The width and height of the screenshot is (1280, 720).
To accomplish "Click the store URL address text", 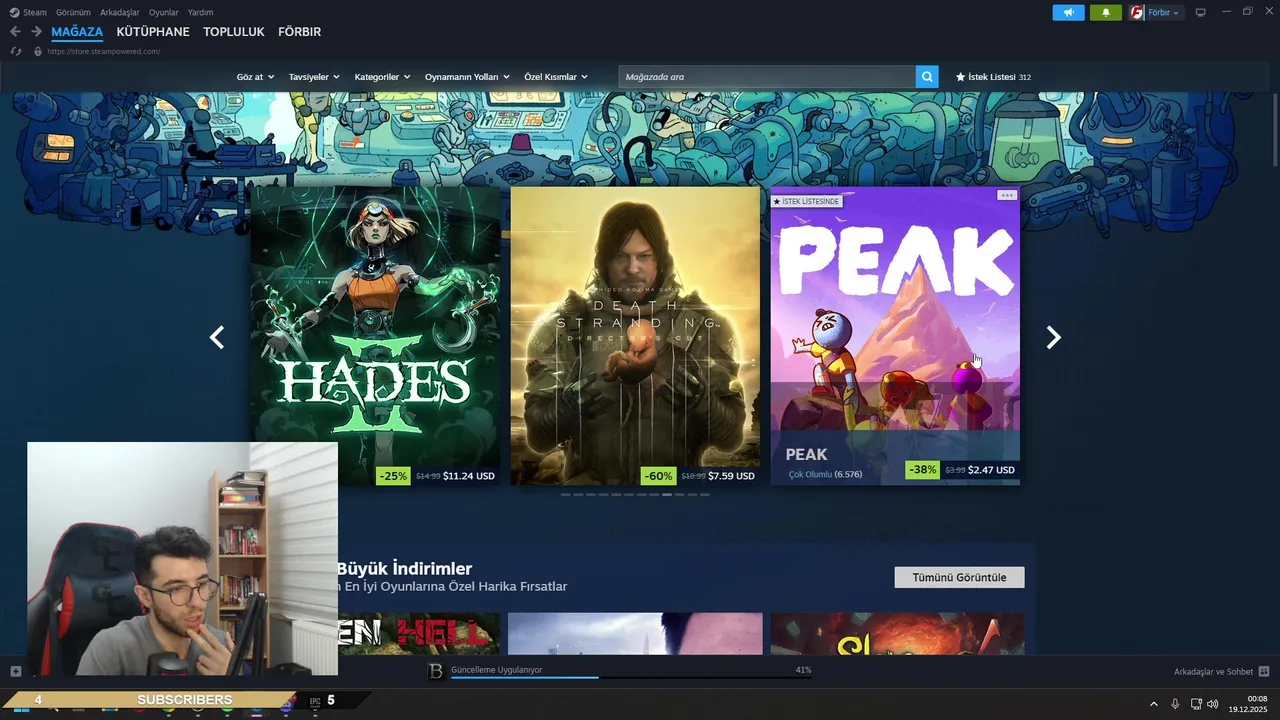I will click(x=103, y=51).
